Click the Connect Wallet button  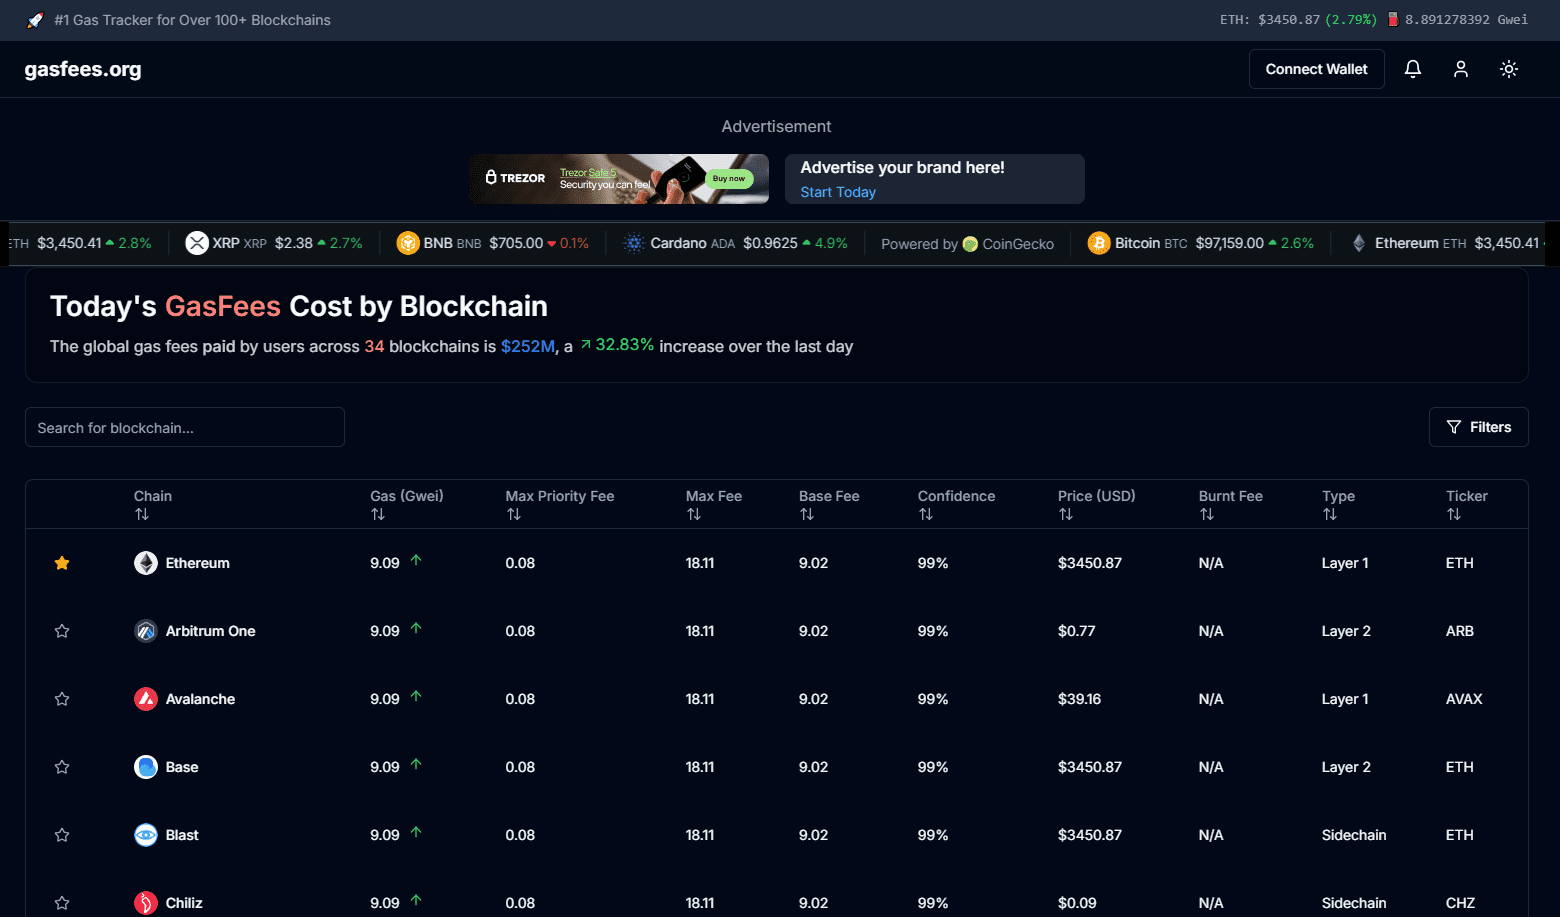coord(1316,69)
